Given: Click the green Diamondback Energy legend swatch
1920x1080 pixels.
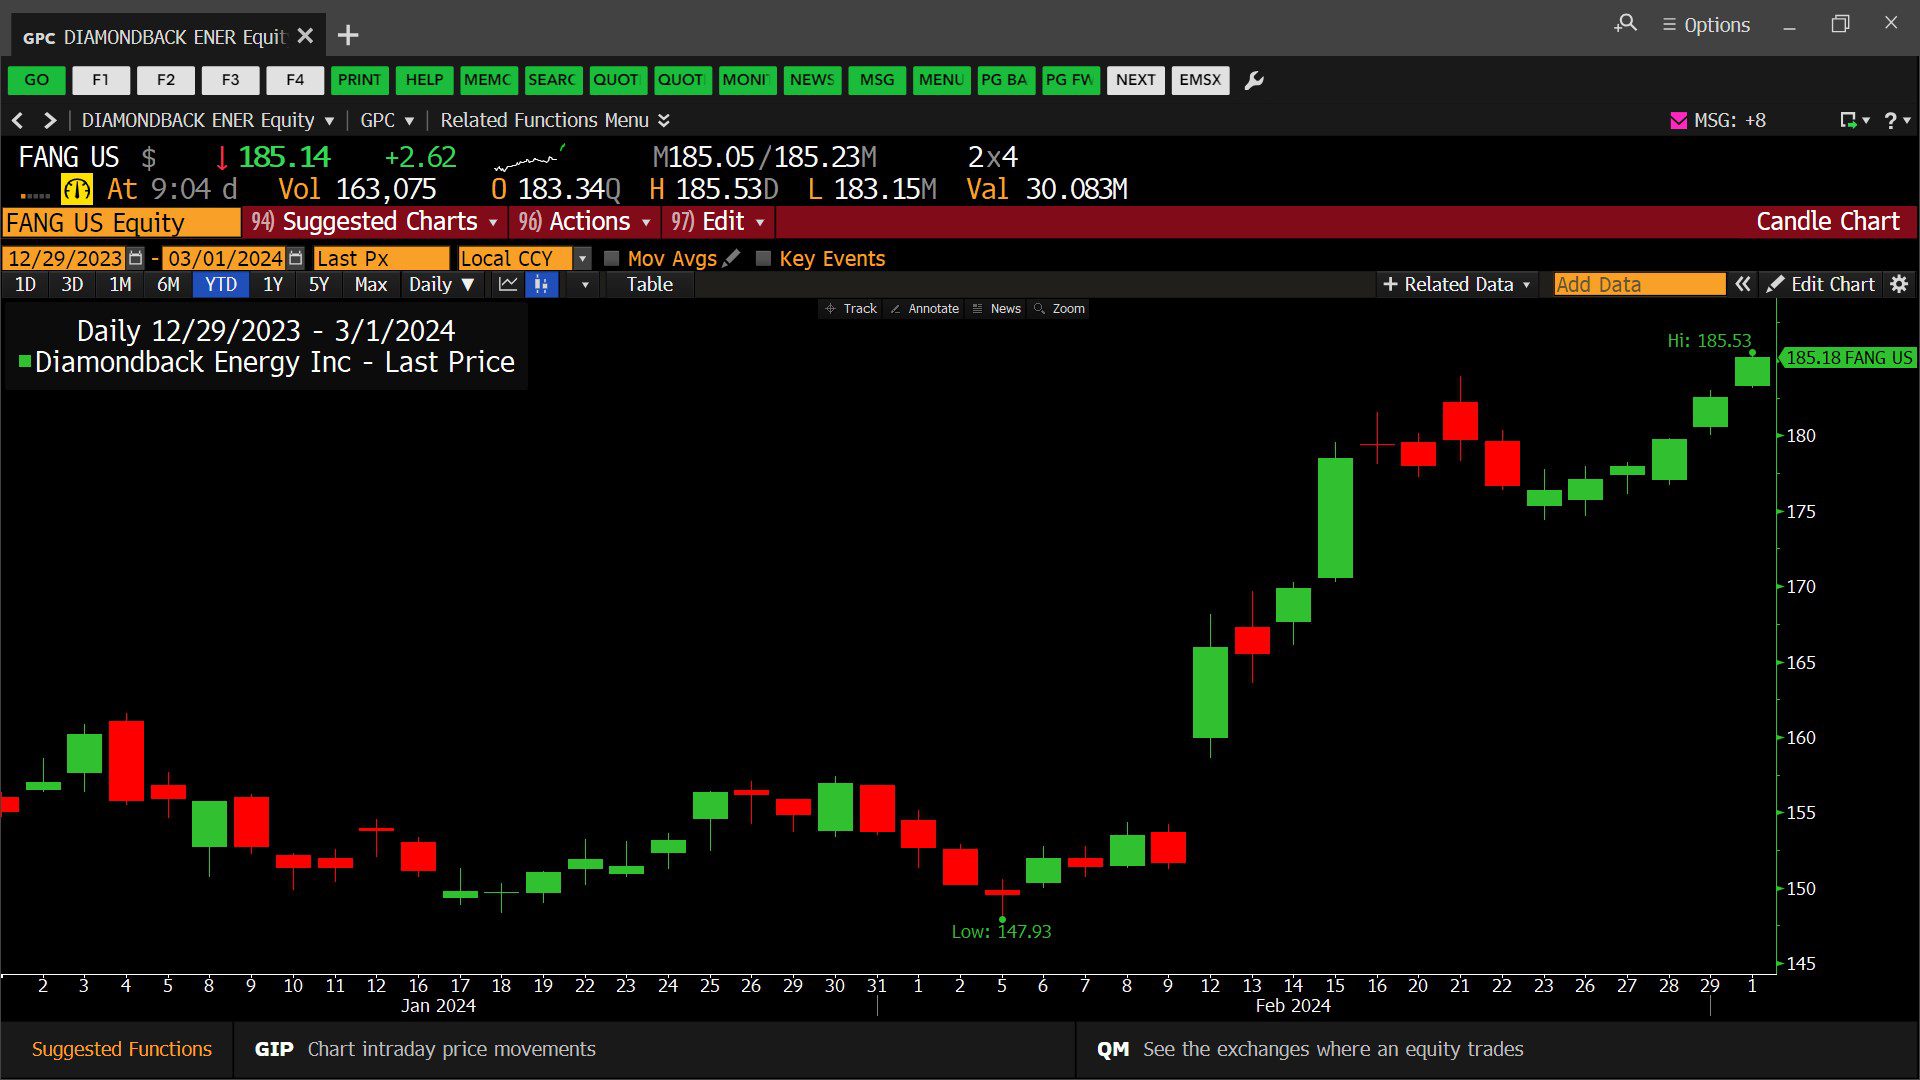Looking at the screenshot, I should click(25, 362).
